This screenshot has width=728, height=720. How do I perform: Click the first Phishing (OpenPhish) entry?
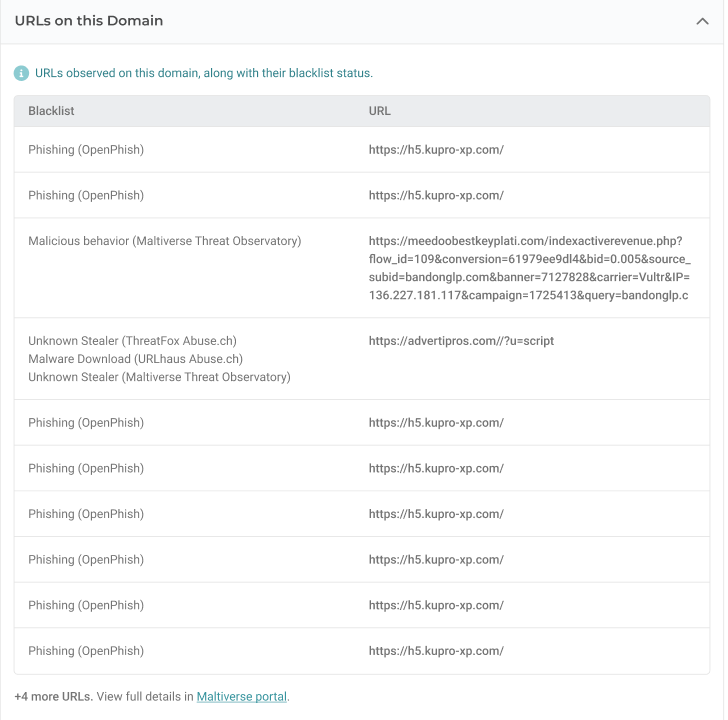[x=86, y=150]
